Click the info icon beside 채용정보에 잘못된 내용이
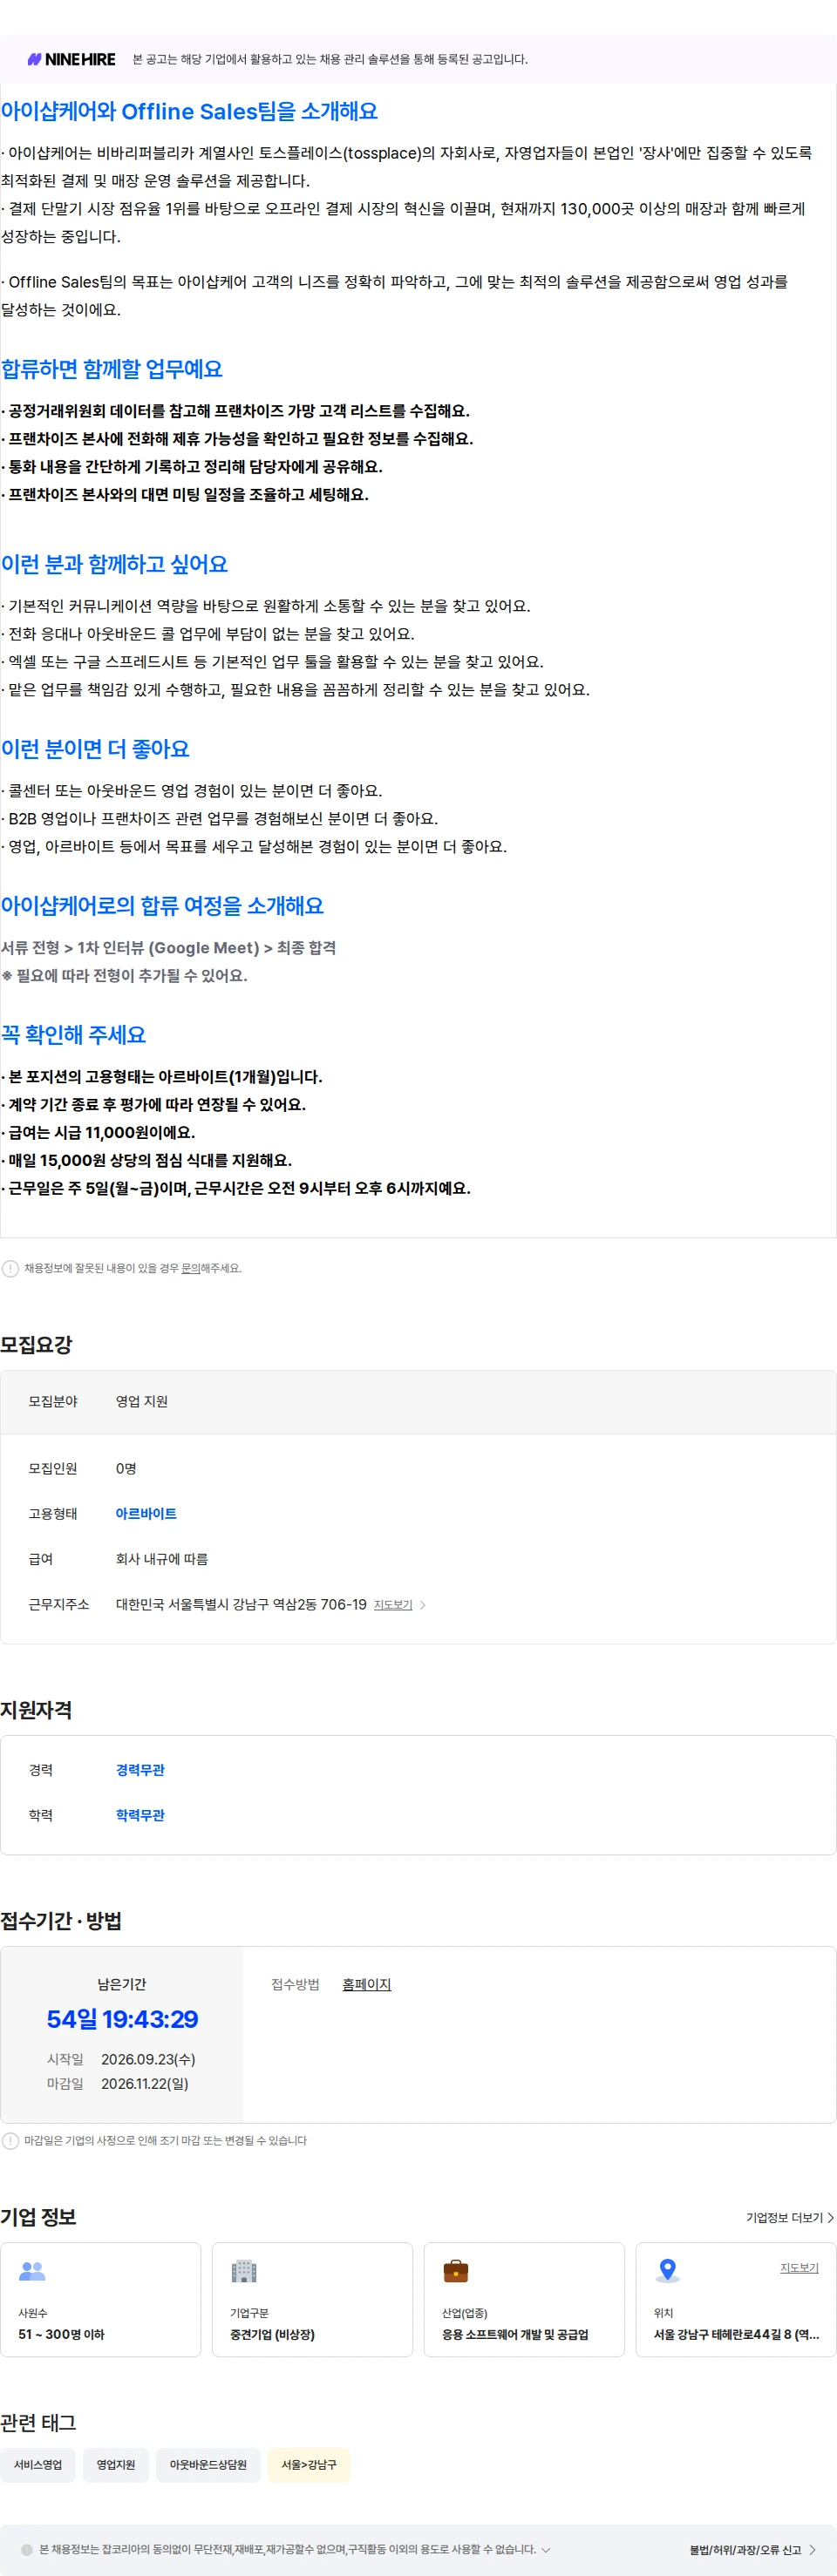This screenshot has width=837, height=2576. coord(10,1268)
